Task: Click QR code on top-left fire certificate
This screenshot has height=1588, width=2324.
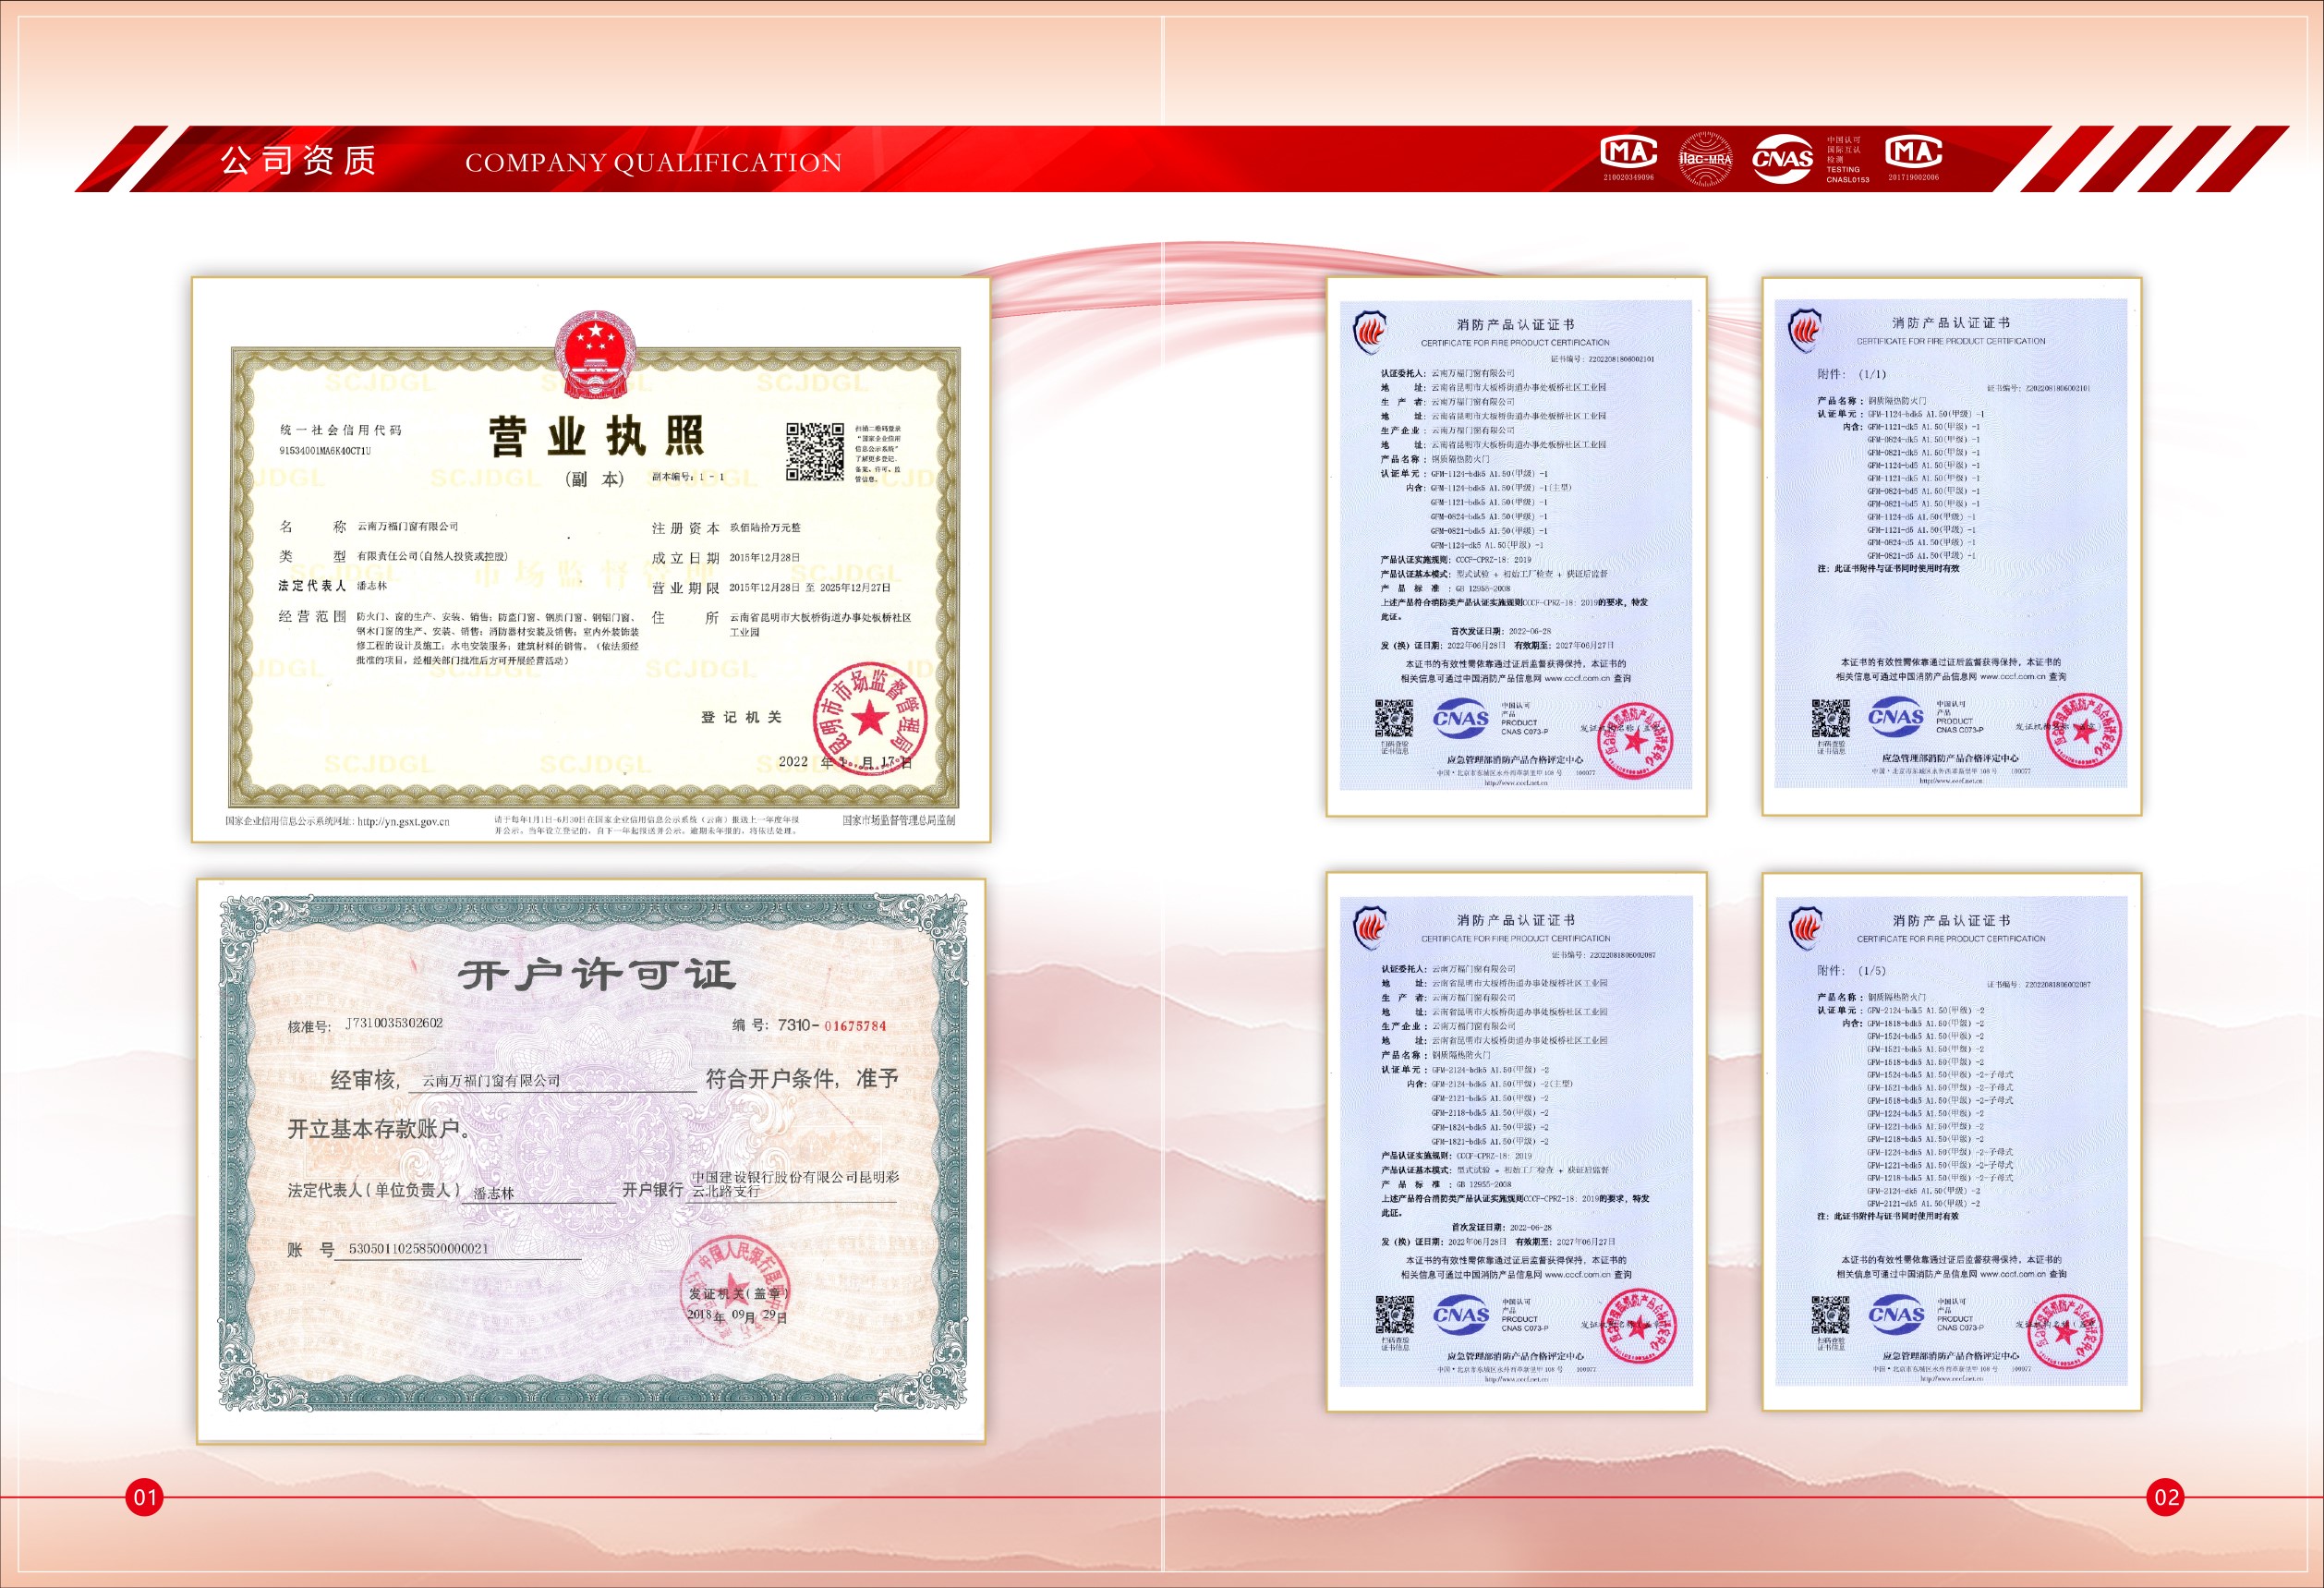Action: coord(1393,719)
